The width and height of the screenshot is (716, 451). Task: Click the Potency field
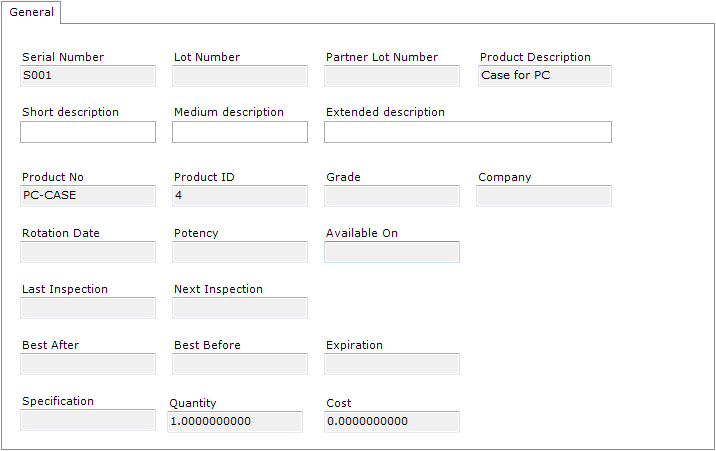[240, 252]
